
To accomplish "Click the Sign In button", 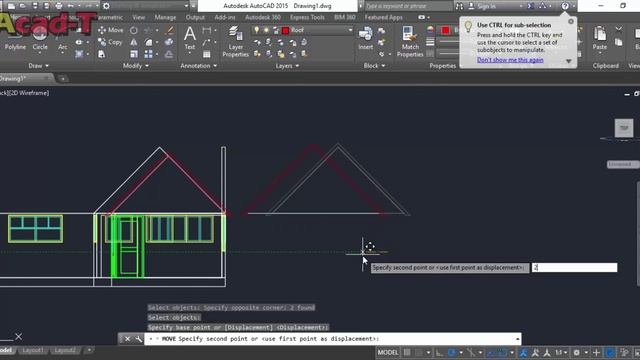I will click(x=483, y=6).
